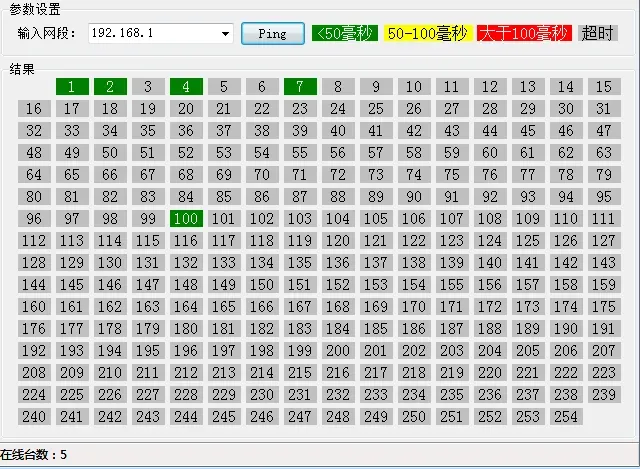Click host cell 244

(x=186, y=417)
